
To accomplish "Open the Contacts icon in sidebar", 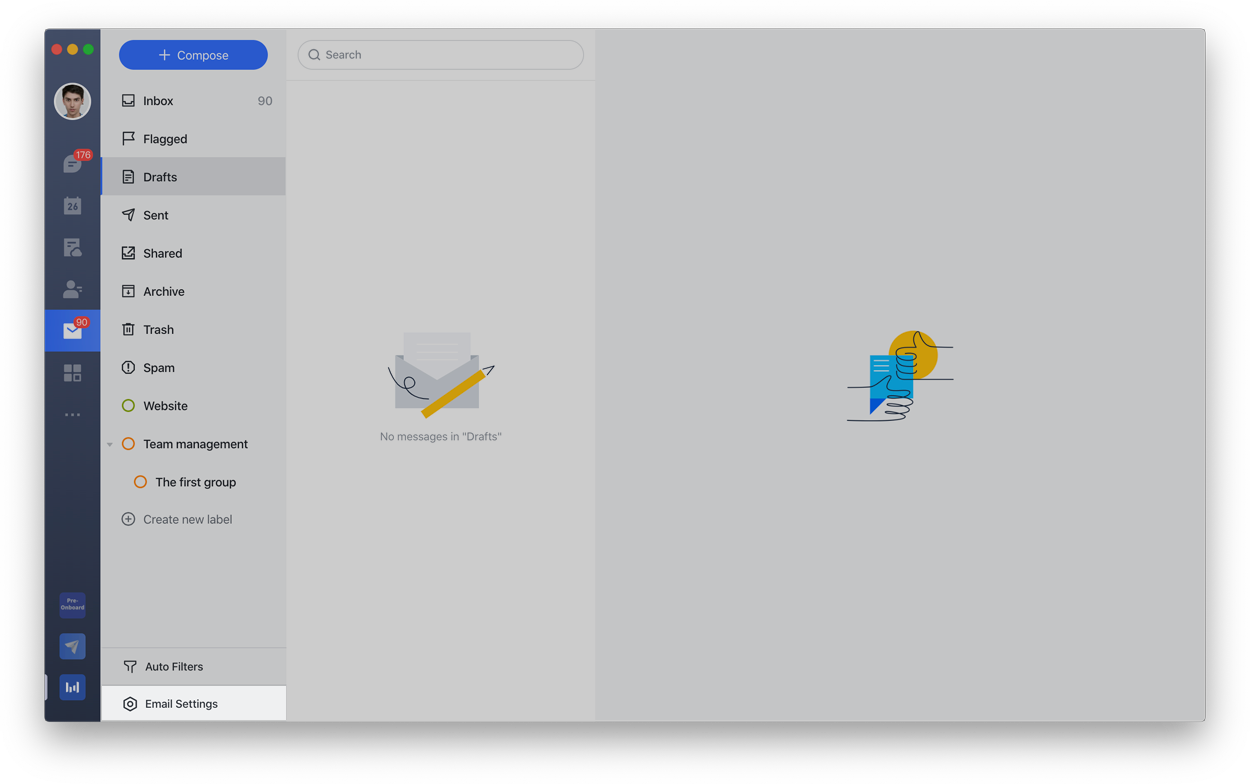I will pos(72,289).
